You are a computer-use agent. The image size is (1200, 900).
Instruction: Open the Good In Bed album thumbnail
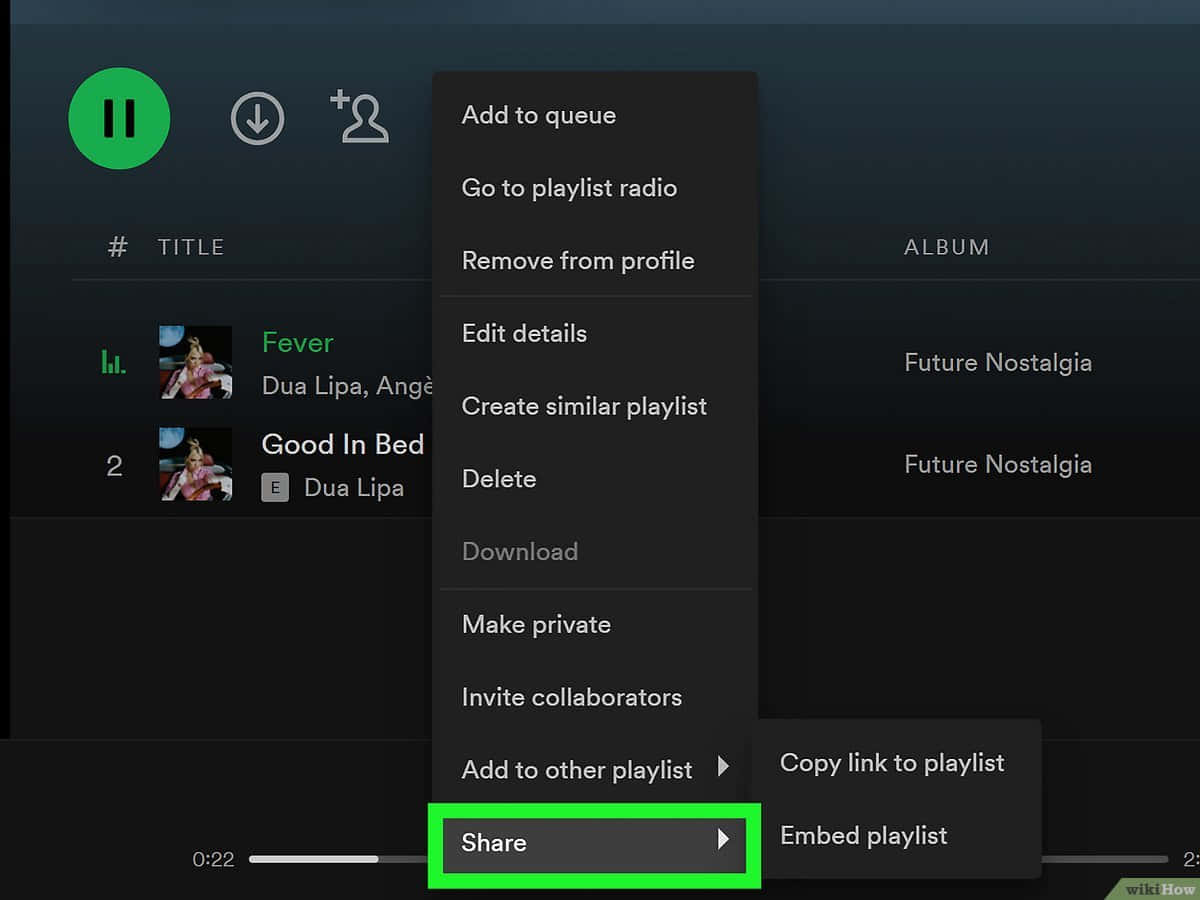pyautogui.click(x=196, y=464)
